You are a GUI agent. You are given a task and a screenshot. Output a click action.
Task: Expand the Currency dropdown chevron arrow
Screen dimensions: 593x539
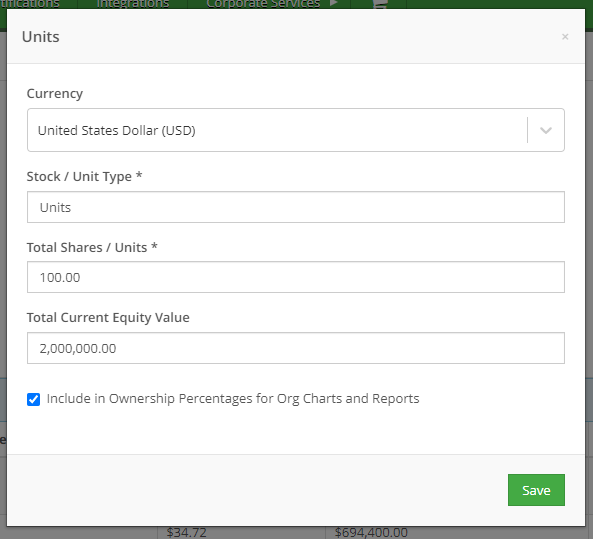pos(546,130)
